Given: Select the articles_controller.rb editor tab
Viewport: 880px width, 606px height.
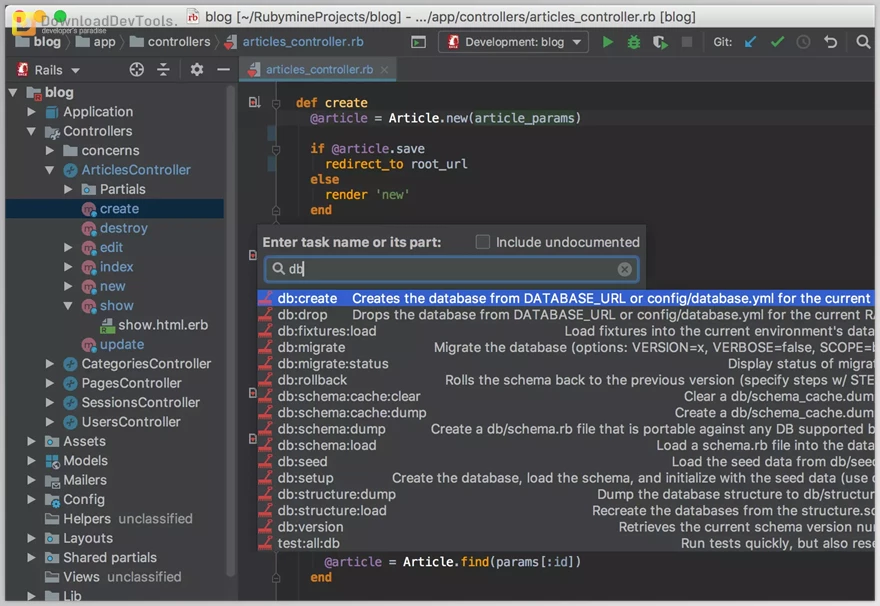Looking at the screenshot, I should pyautogui.click(x=319, y=70).
